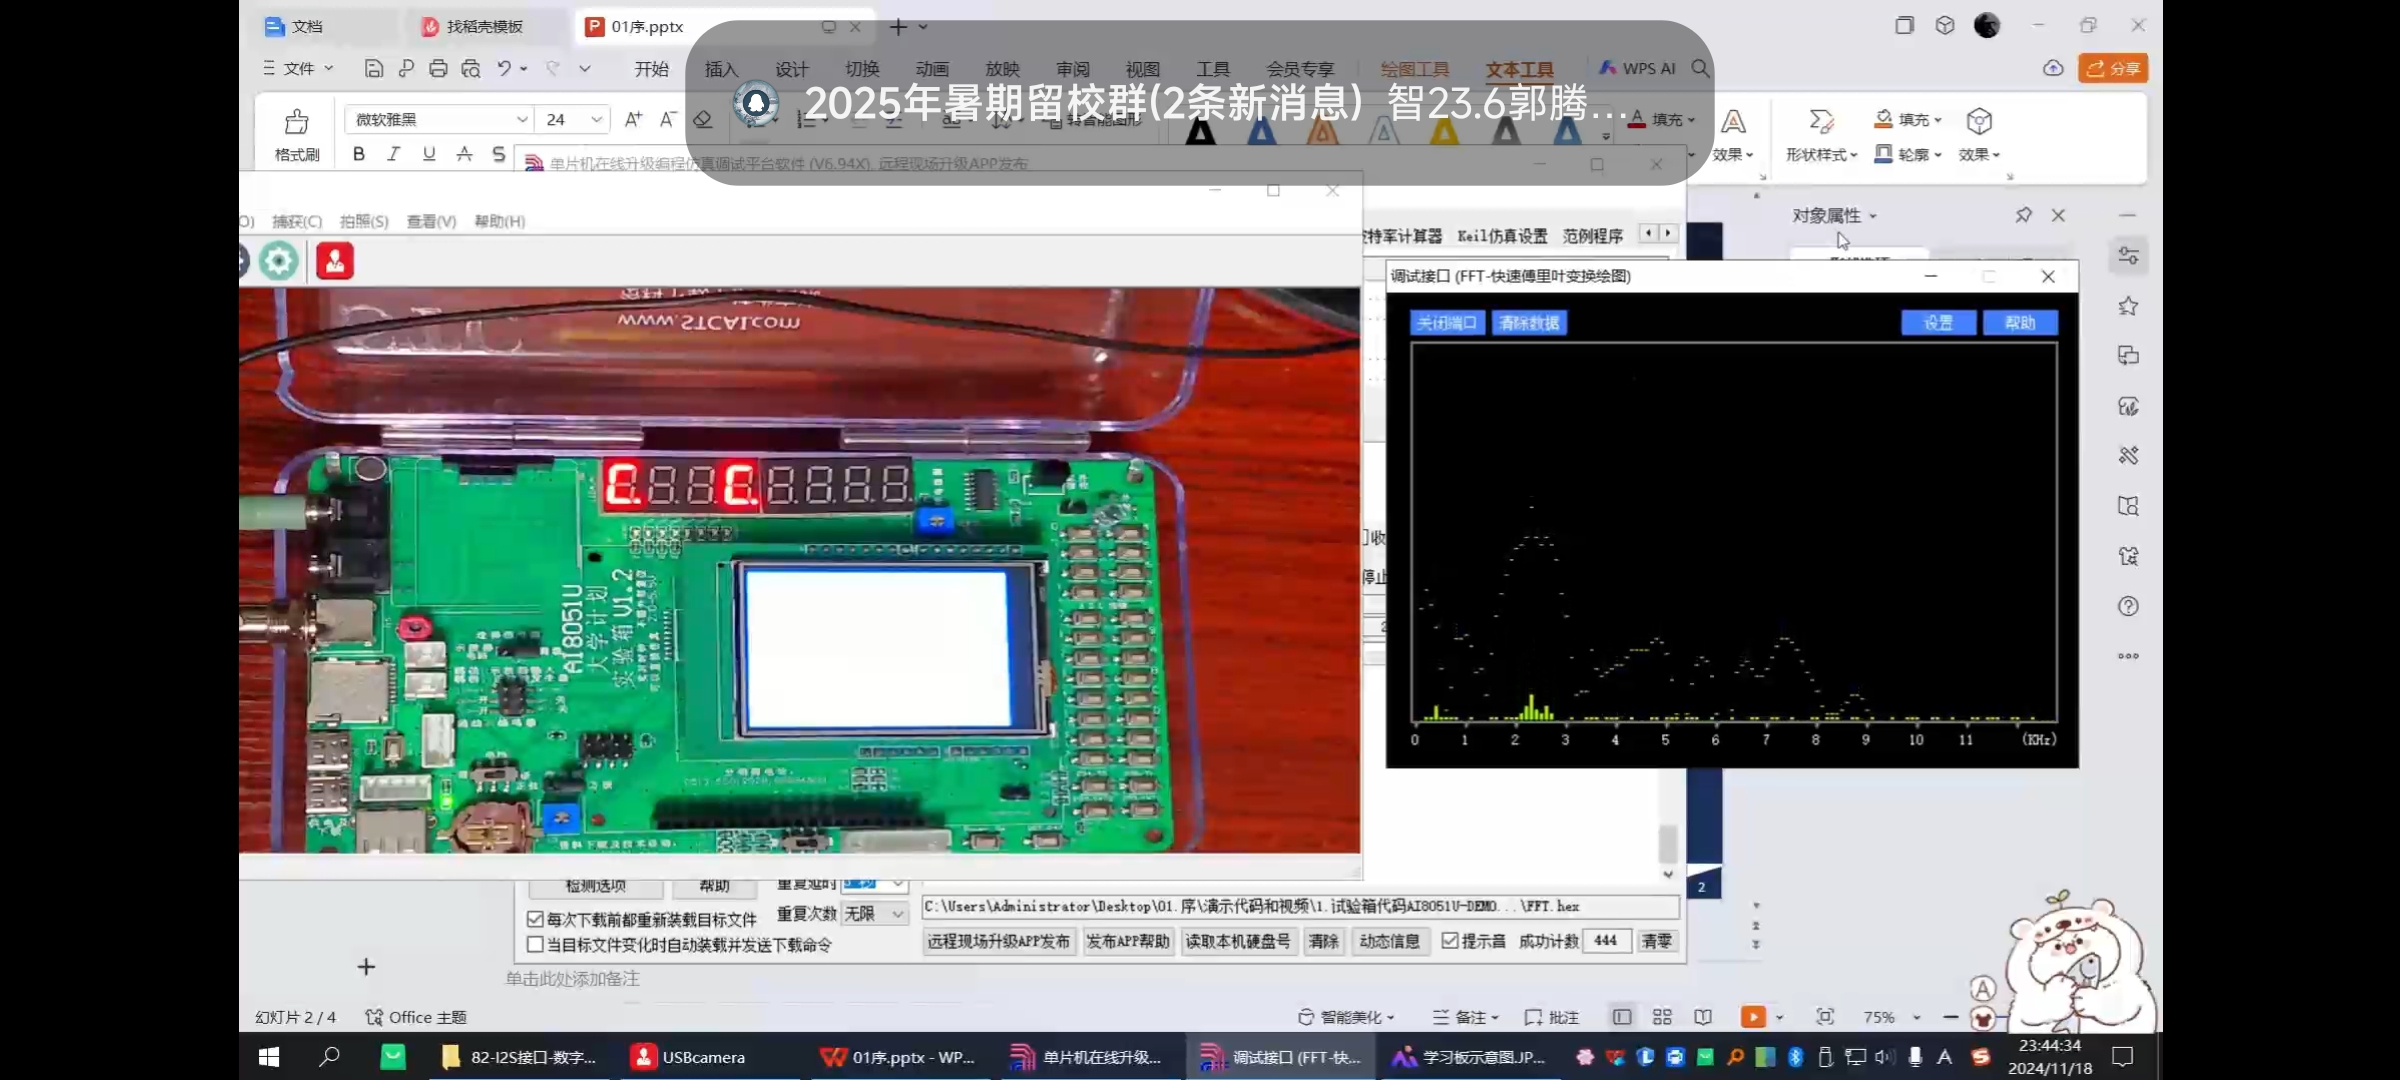2400x1080 pixels.
Task: Expand the font size 24 dropdown
Action: coord(596,120)
